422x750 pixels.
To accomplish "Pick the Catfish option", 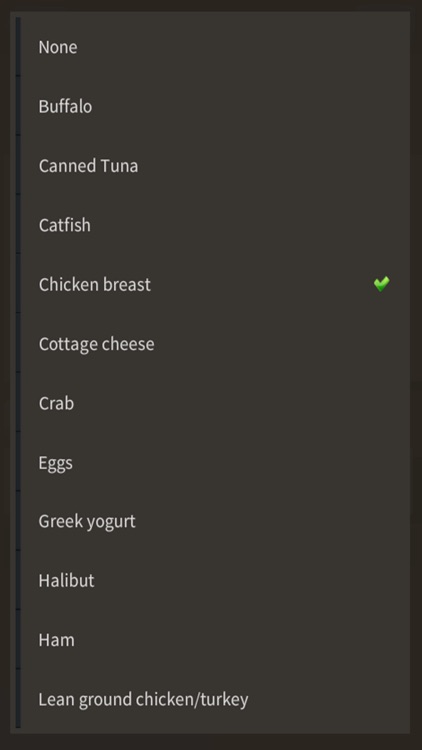I will click(x=211, y=225).
